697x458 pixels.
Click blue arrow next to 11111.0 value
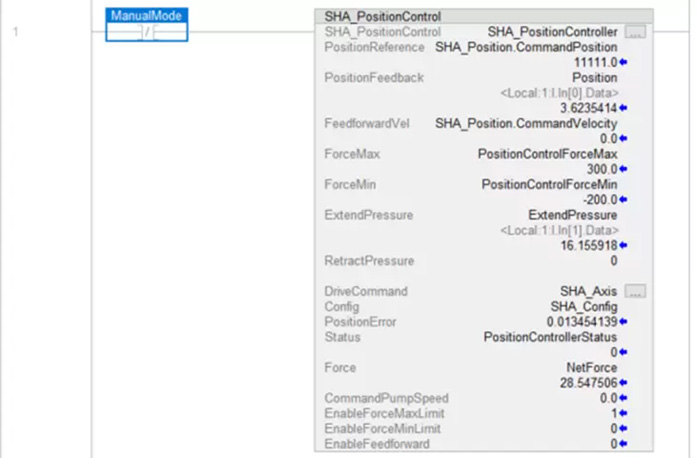coord(623,62)
